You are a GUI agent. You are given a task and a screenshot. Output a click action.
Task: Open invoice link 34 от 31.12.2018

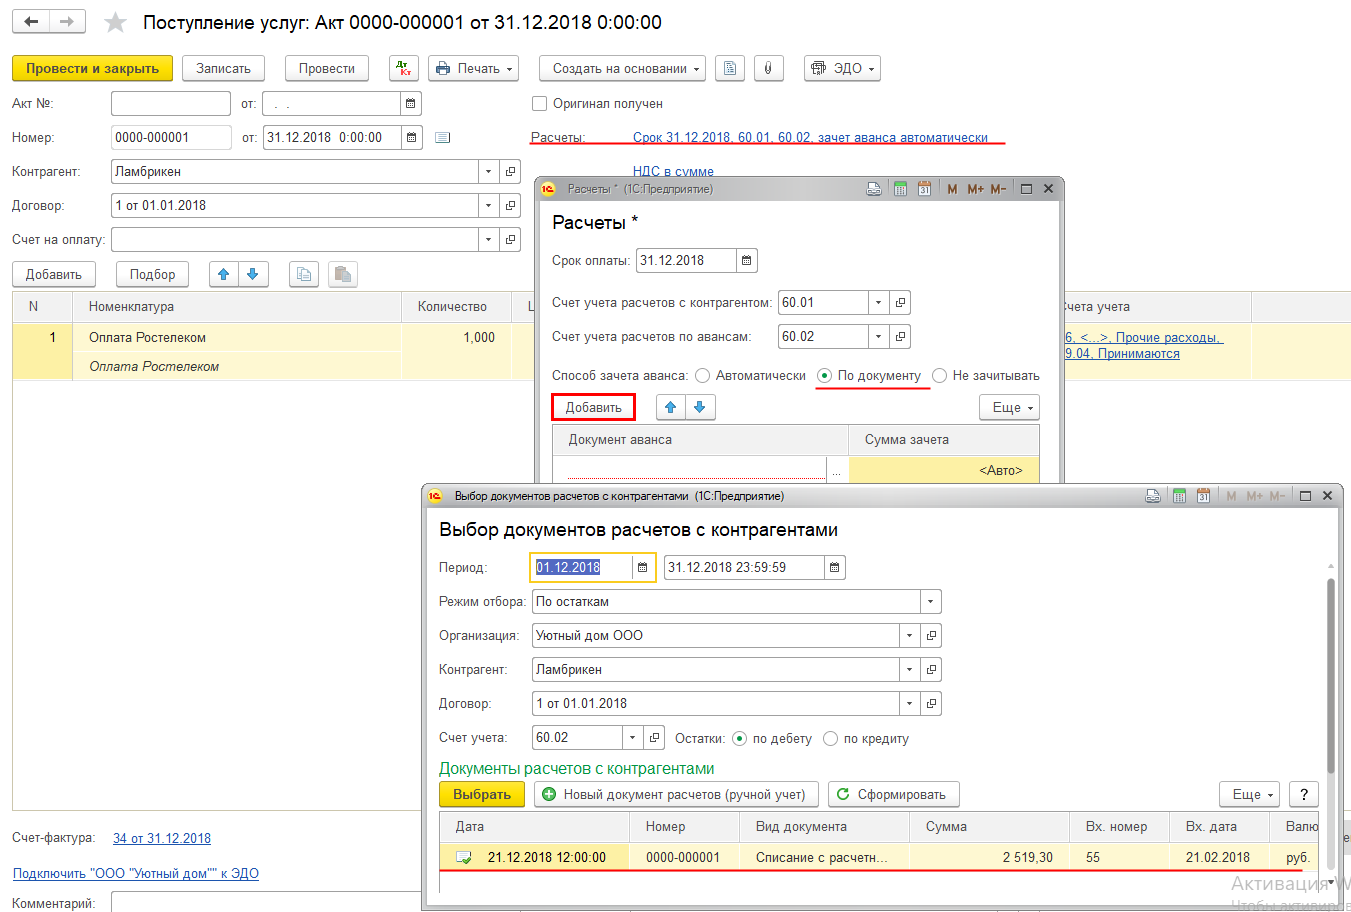pyautogui.click(x=162, y=838)
